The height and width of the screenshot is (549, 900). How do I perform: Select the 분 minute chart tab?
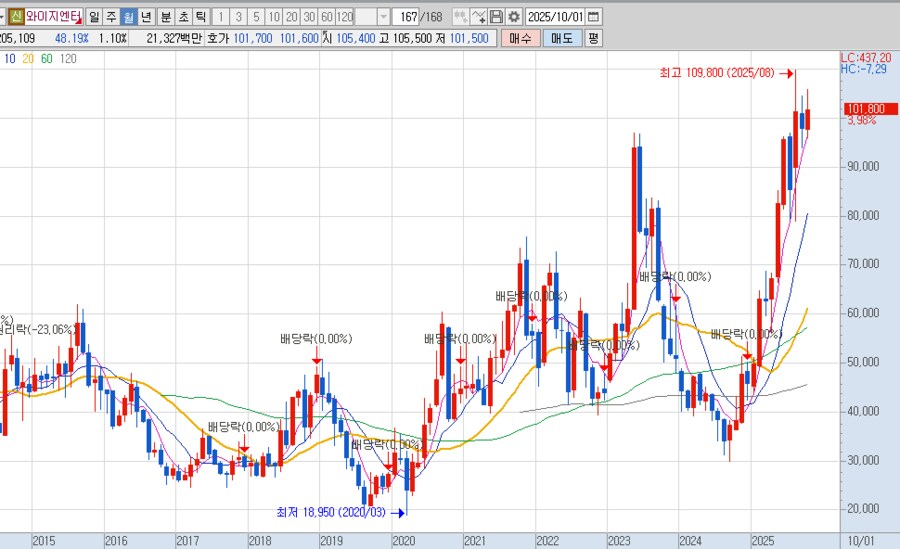pyautogui.click(x=165, y=17)
